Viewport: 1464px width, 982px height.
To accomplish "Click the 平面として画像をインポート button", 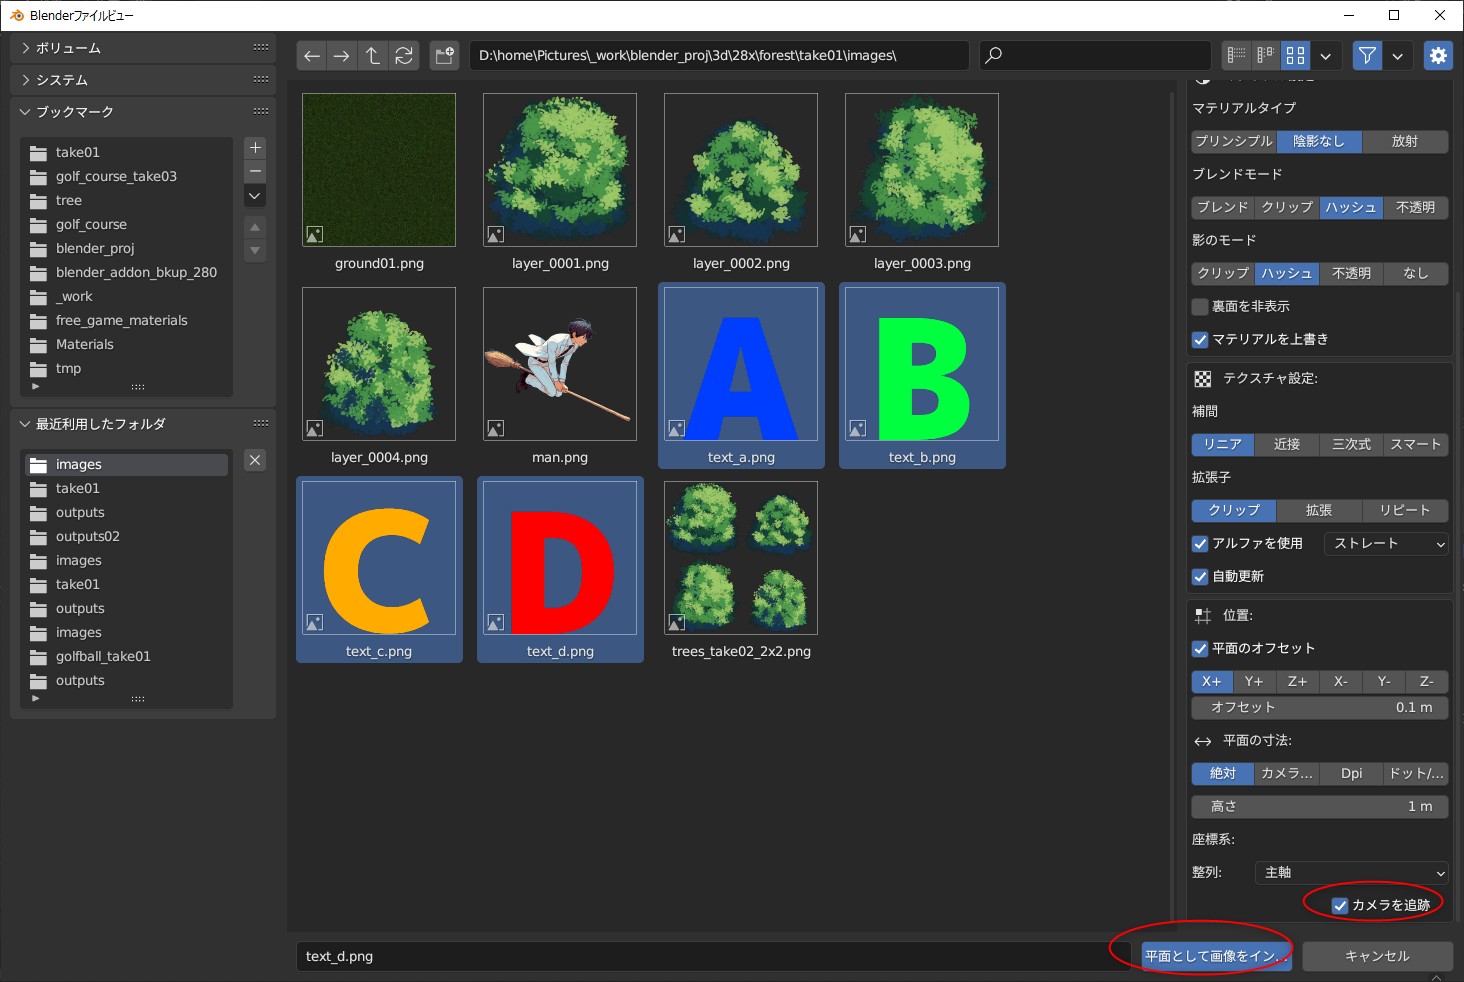I will (x=1216, y=956).
